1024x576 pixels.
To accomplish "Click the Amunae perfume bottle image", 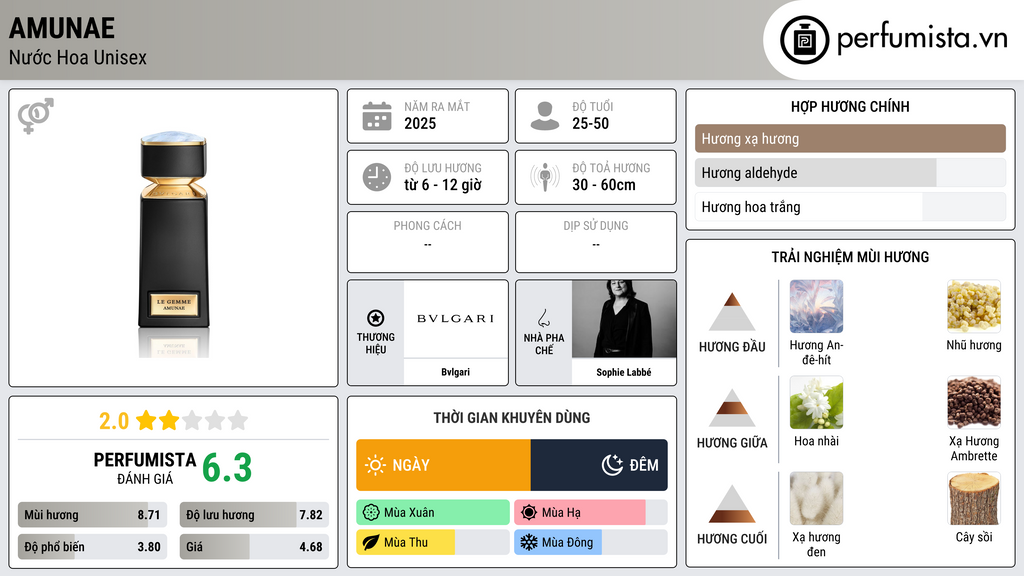I will [x=174, y=242].
